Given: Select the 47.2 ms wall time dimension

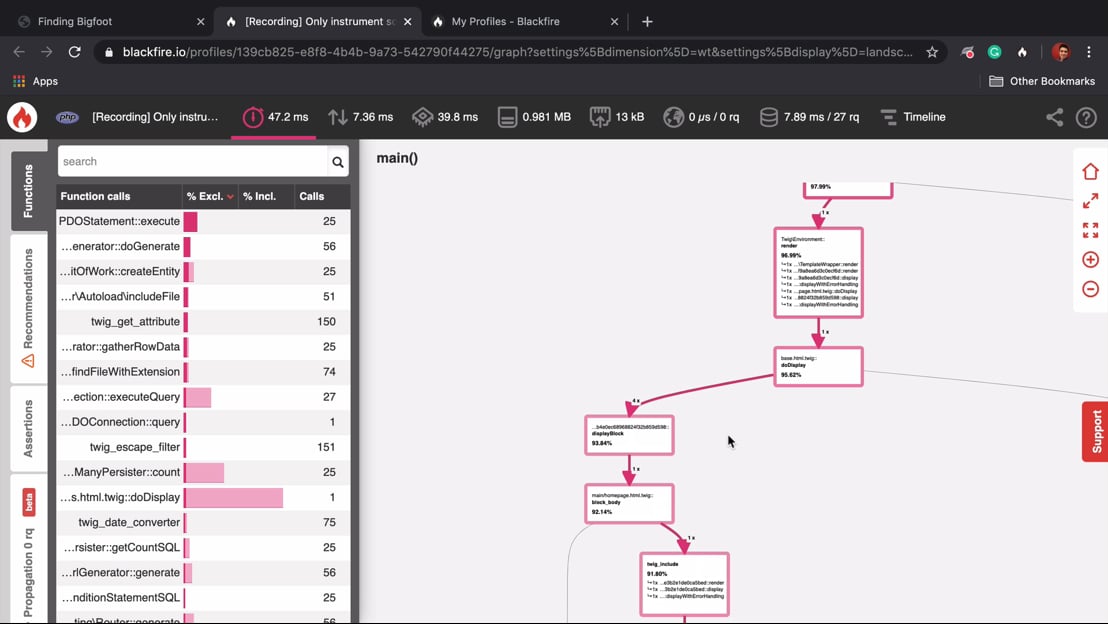Looking at the screenshot, I should (x=275, y=117).
